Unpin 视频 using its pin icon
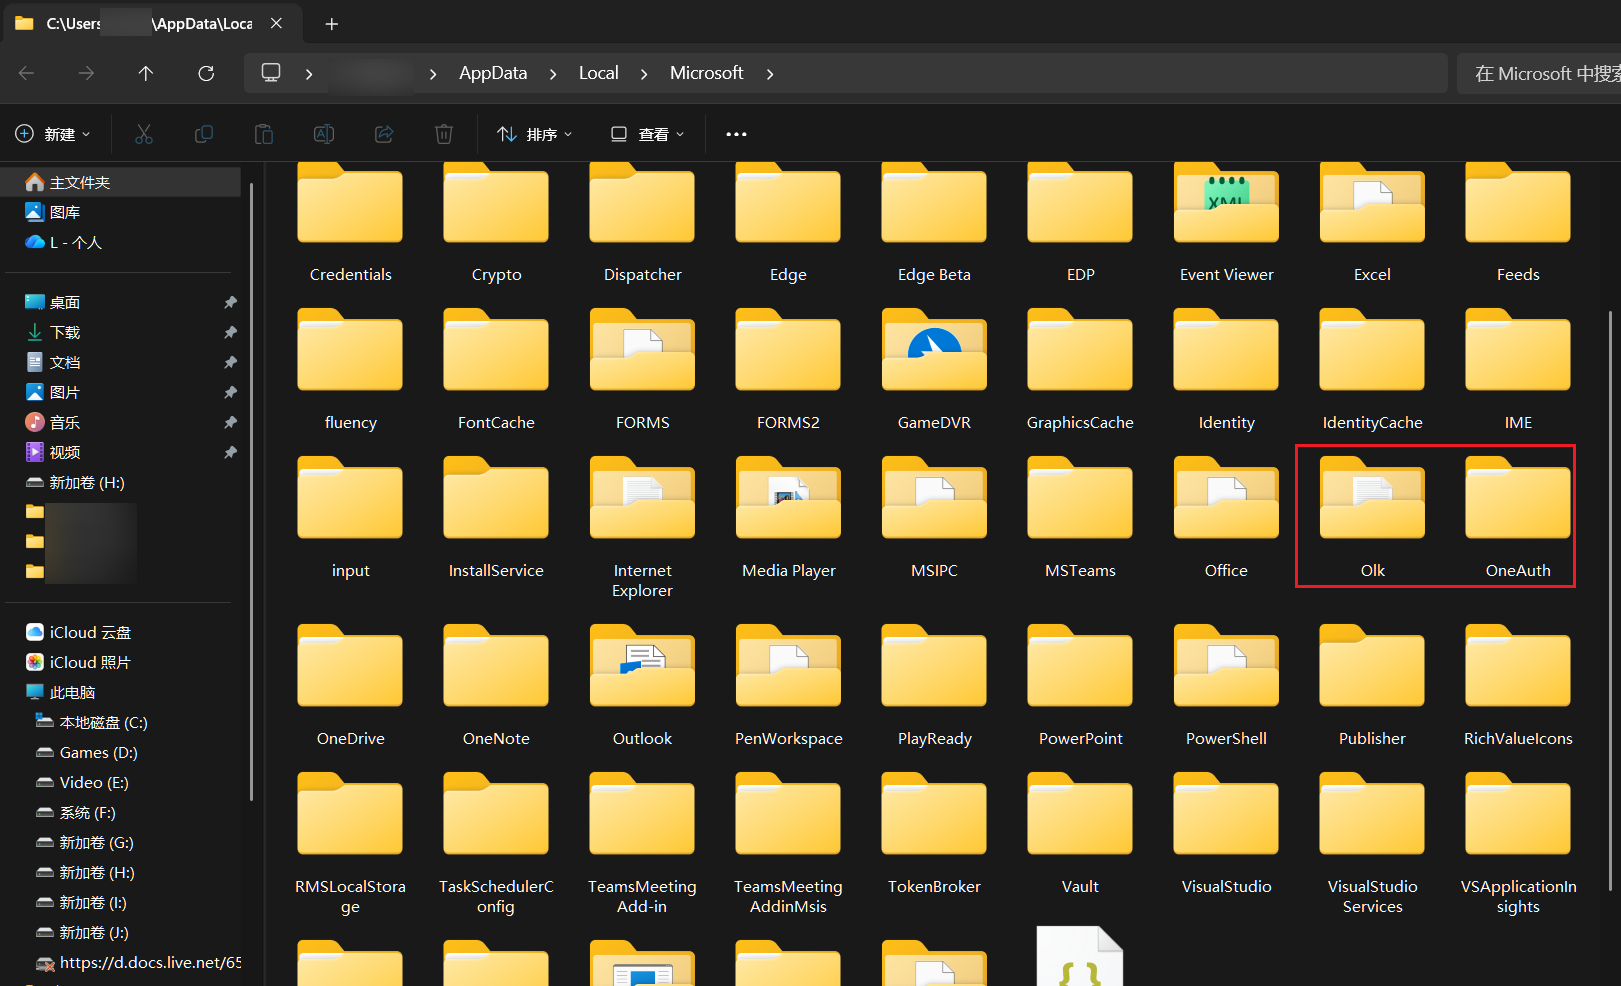 coord(230,452)
